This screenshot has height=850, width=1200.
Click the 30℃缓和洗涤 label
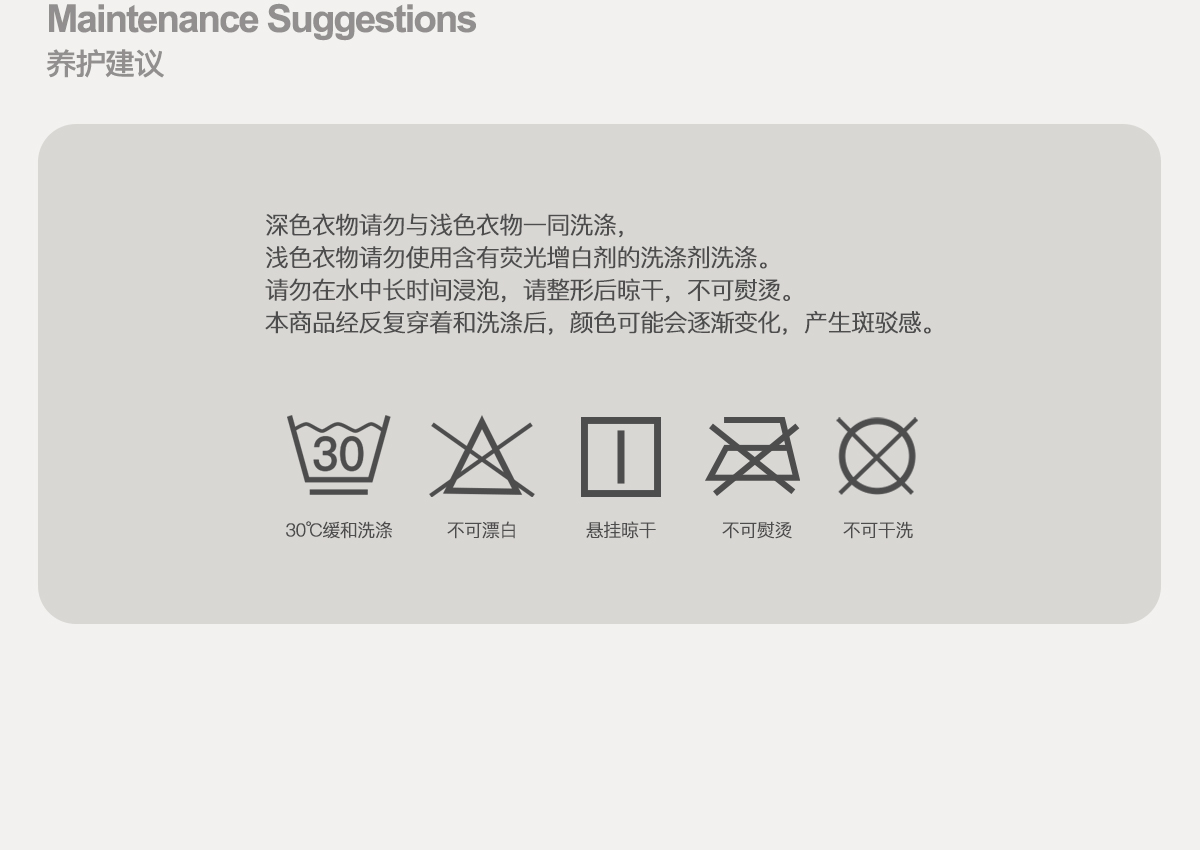point(339,530)
